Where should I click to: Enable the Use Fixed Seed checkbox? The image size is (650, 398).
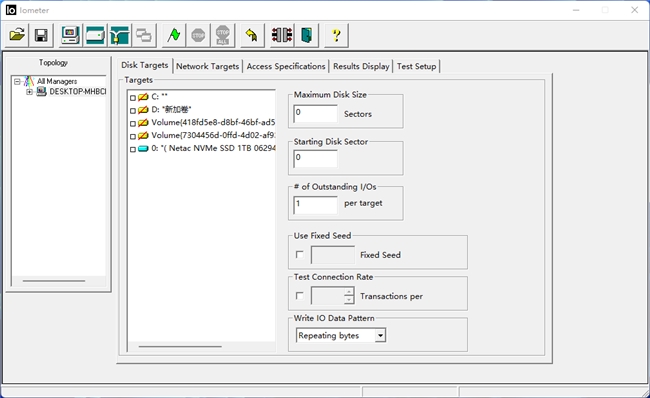pos(299,255)
